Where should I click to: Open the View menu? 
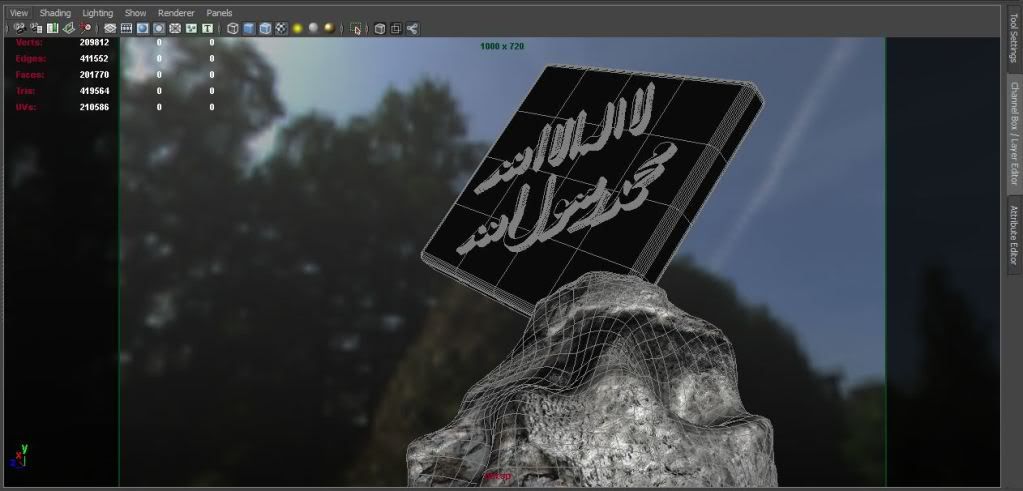click(x=19, y=12)
